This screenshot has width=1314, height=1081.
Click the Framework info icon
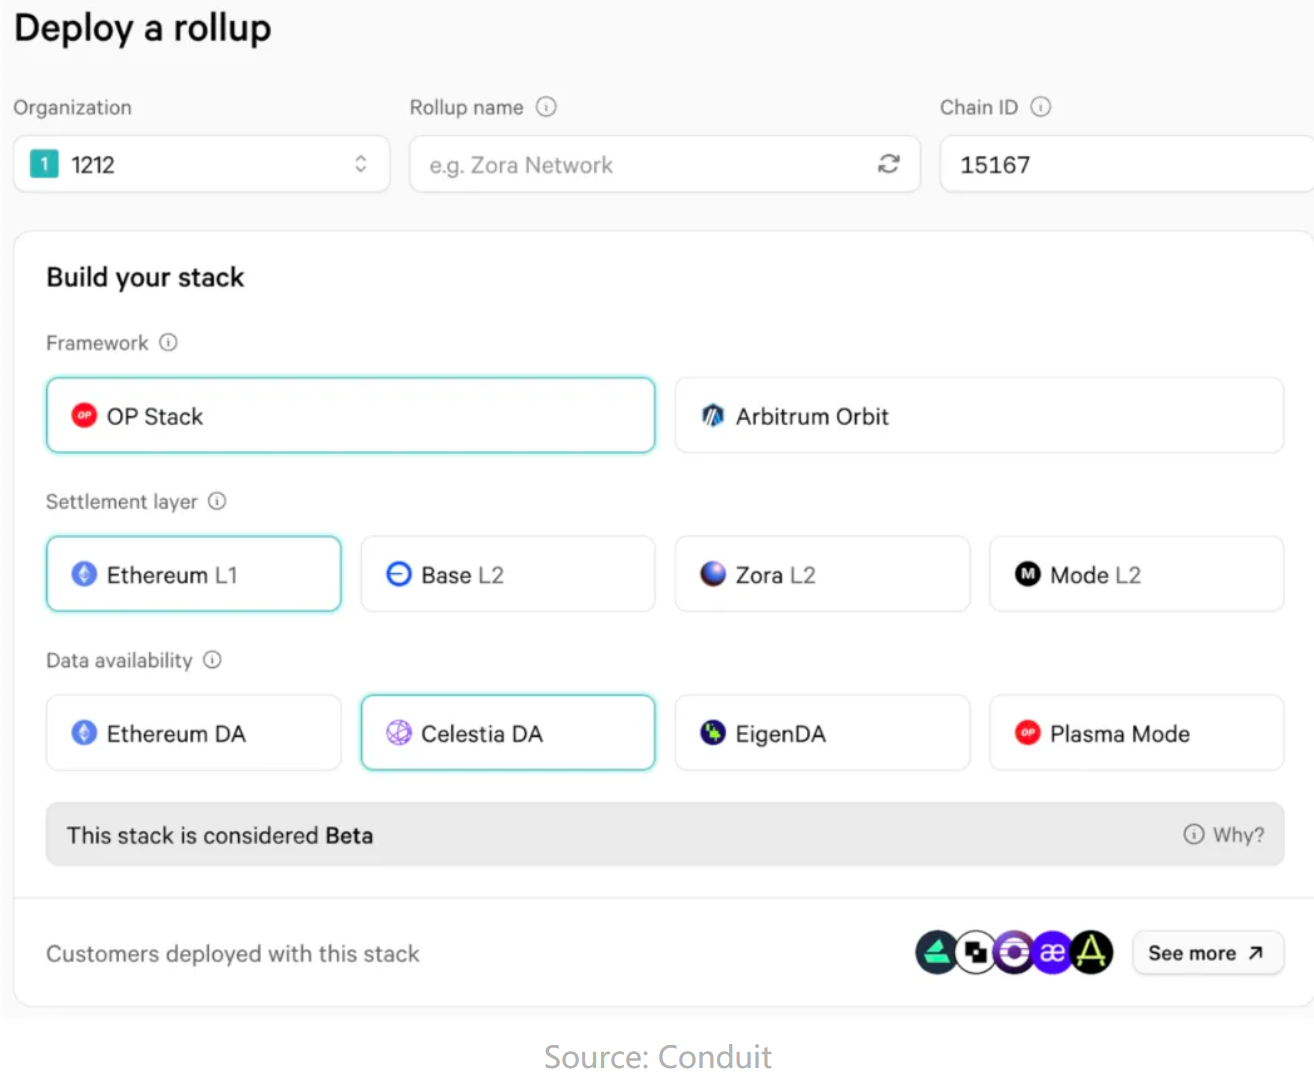pyautogui.click(x=168, y=342)
